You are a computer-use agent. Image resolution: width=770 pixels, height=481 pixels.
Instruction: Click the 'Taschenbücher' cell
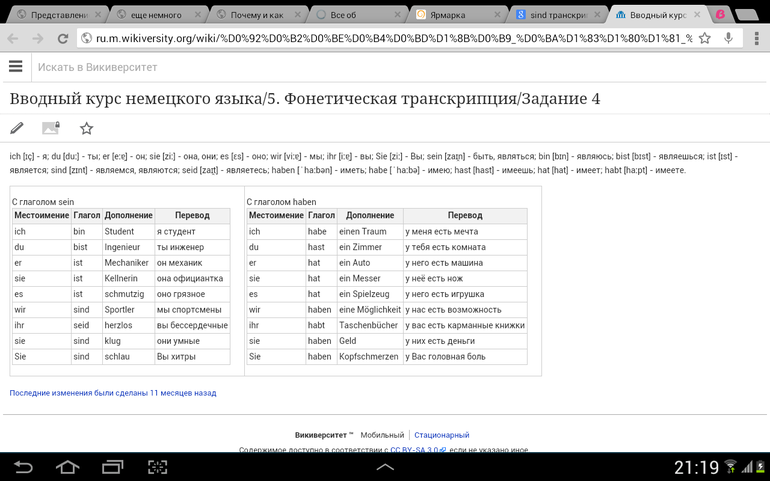coord(370,325)
